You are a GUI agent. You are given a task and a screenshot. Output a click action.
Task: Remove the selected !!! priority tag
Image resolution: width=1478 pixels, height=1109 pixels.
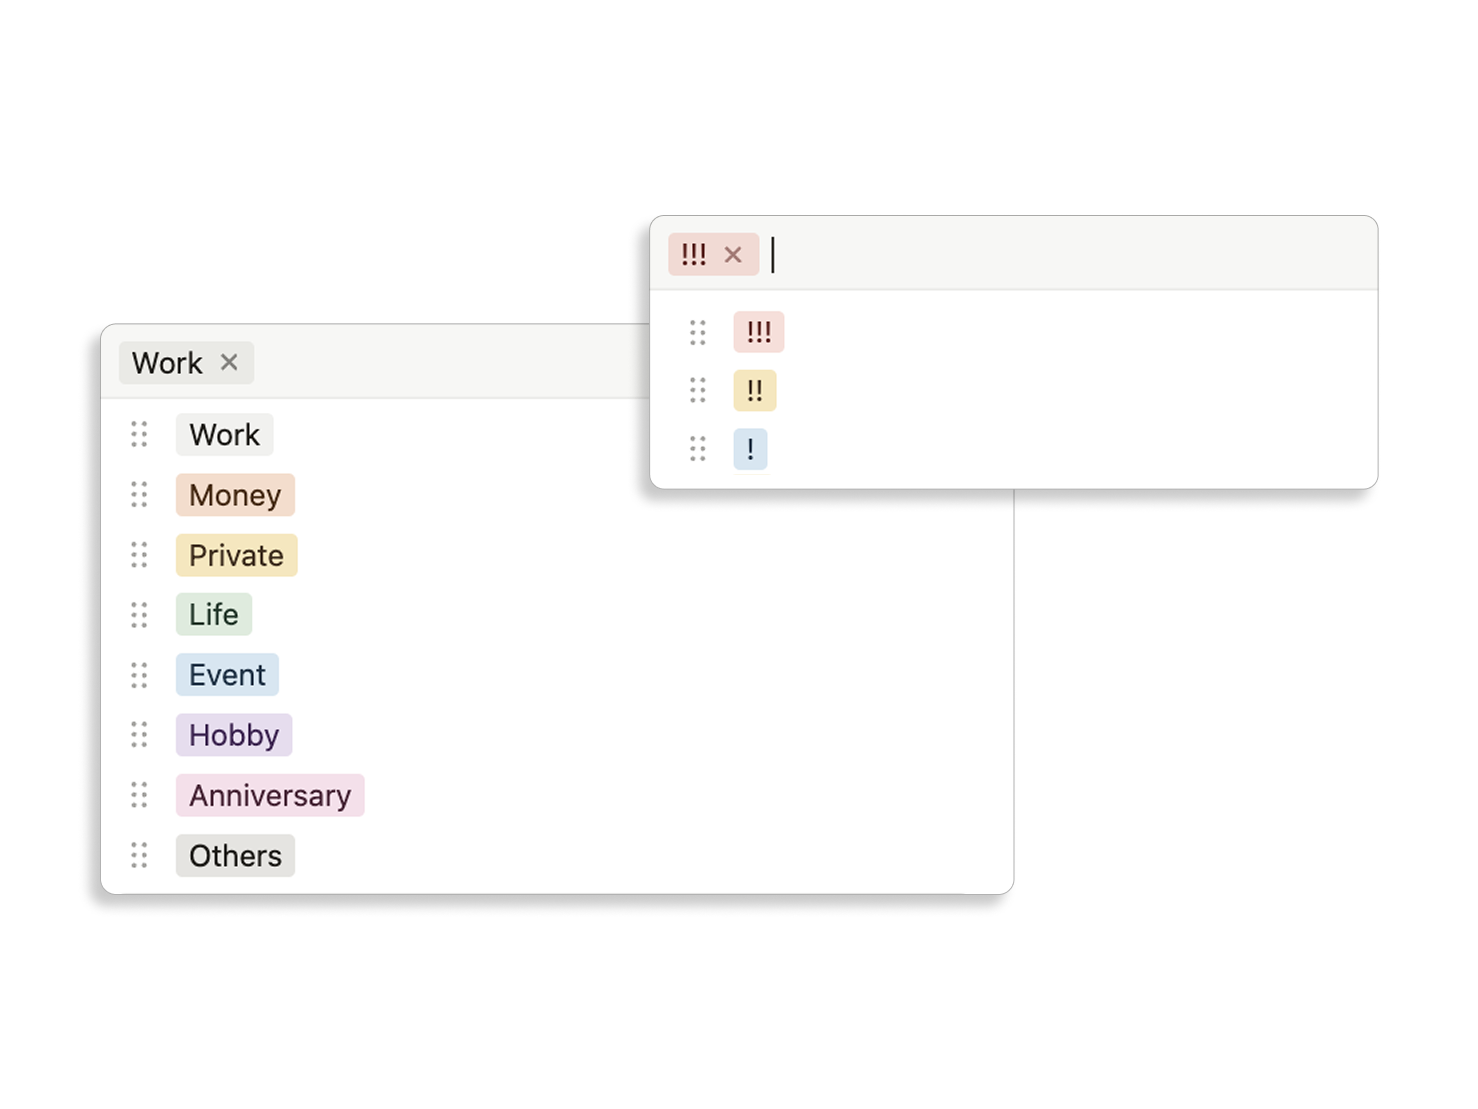click(x=733, y=255)
